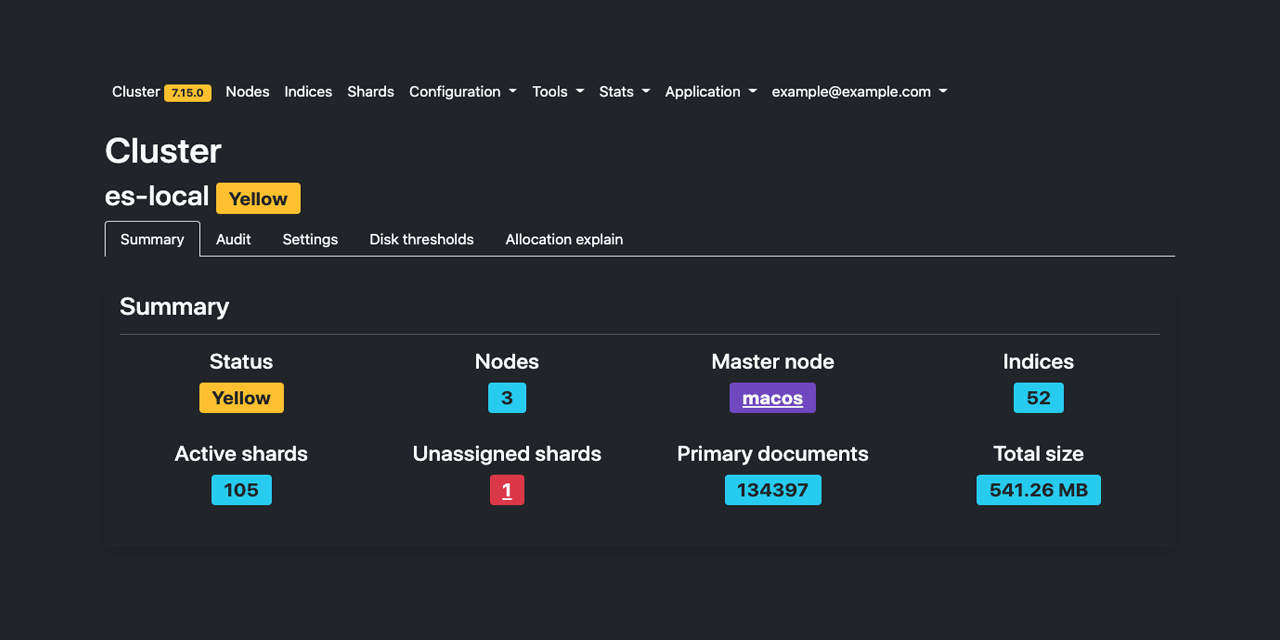Viewport: 1280px width, 640px height.
Task: Switch to the Settings tab
Action: point(310,239)
